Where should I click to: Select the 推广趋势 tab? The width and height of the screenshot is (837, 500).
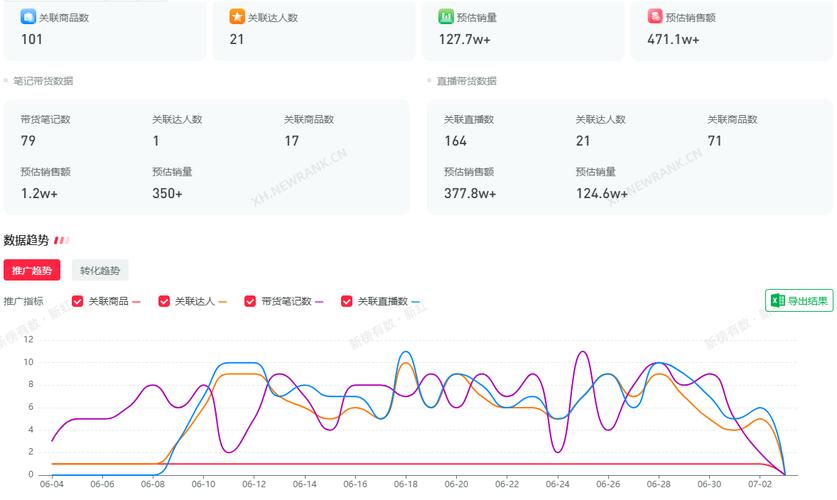(x=32, y=270)
